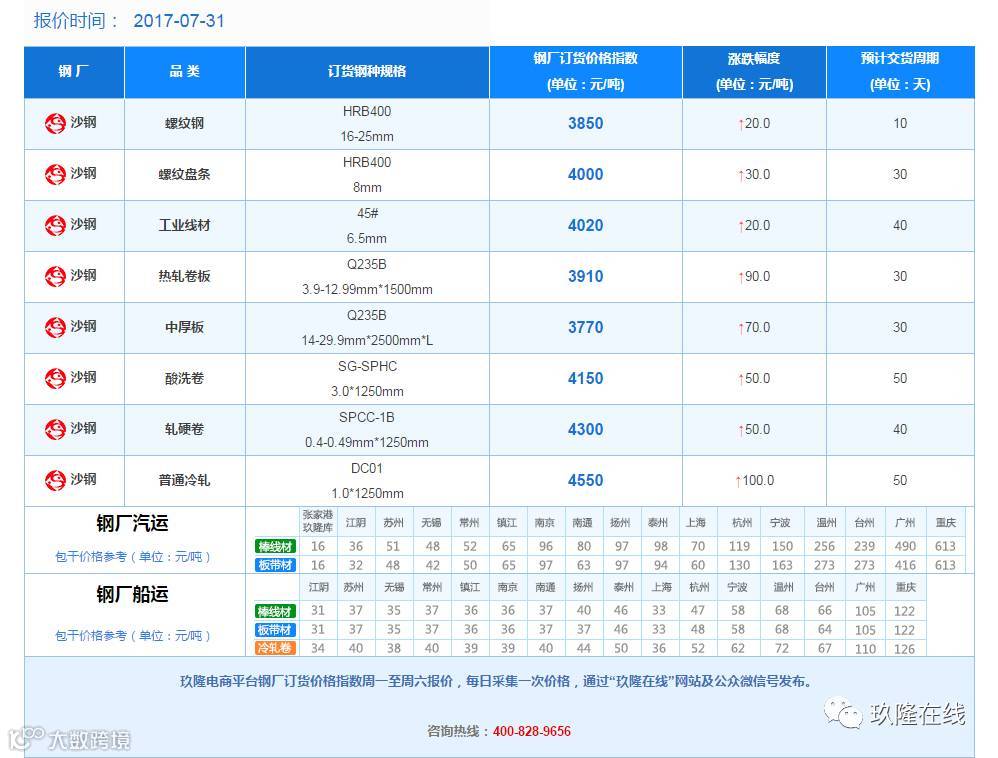
Task: Click the 涨跌幅度 column header
Action: [x=754, y=71]
